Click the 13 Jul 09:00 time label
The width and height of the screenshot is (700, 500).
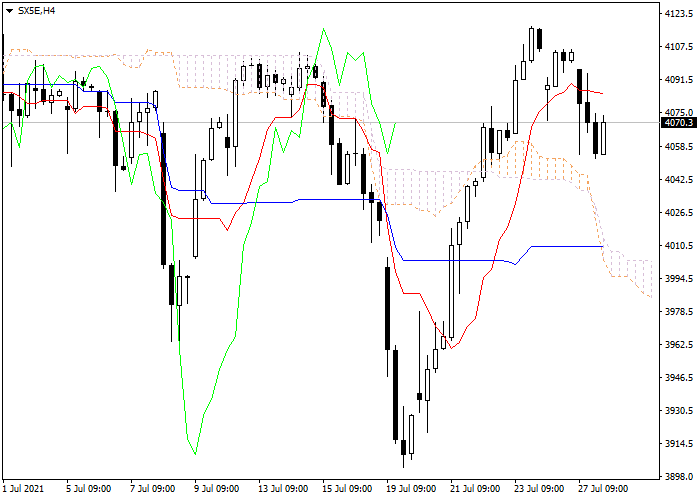[283, 488]
